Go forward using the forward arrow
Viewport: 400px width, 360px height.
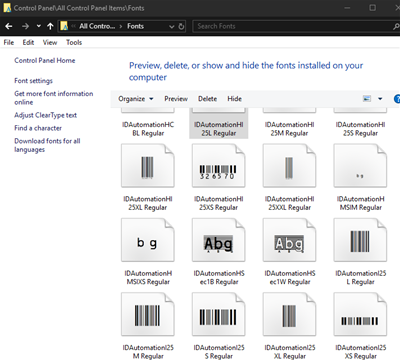25,26
